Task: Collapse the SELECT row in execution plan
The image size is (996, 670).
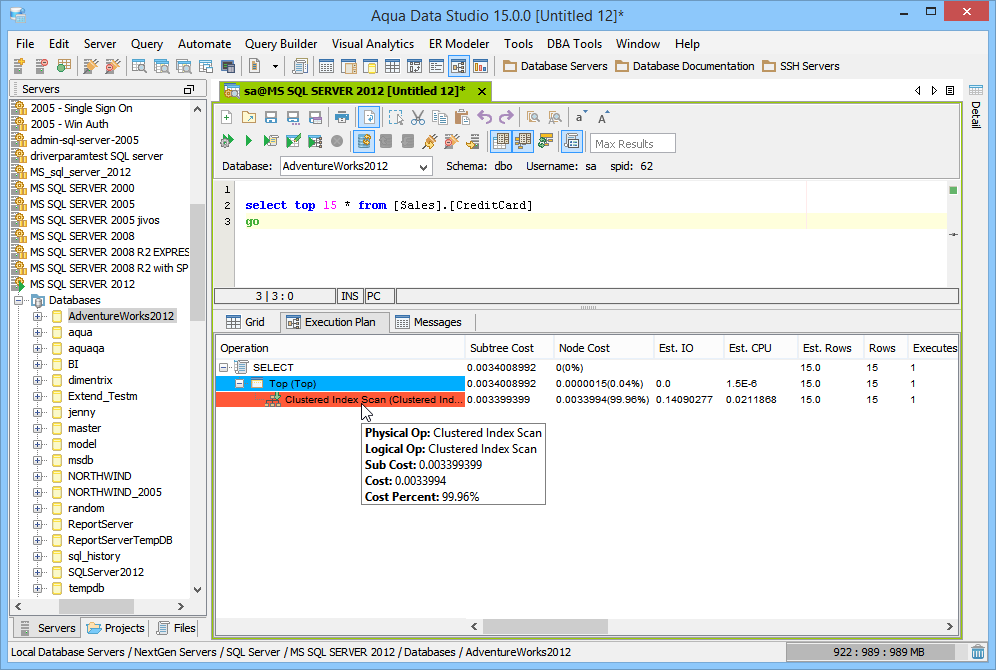Action: [x=224, y=367]
